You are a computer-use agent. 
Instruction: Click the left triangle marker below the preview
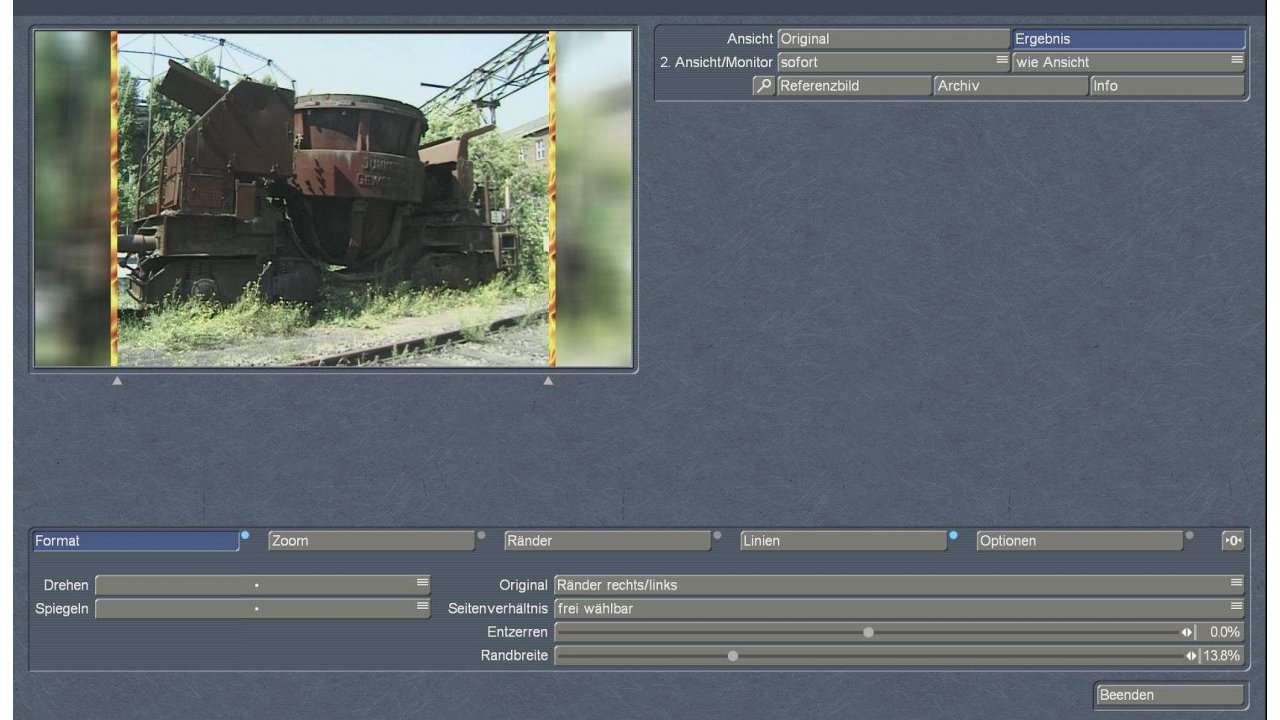click(x=117, y=381)
